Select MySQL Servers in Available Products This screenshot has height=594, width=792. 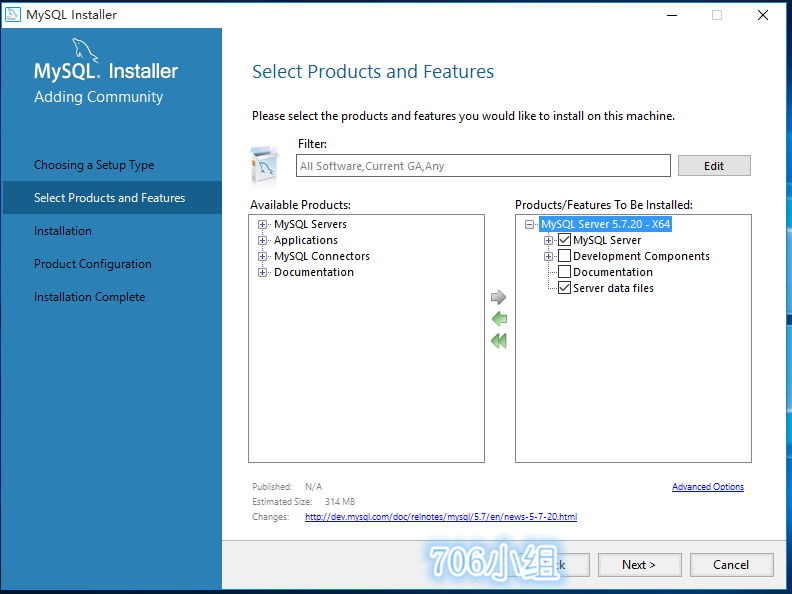(310, 224)
